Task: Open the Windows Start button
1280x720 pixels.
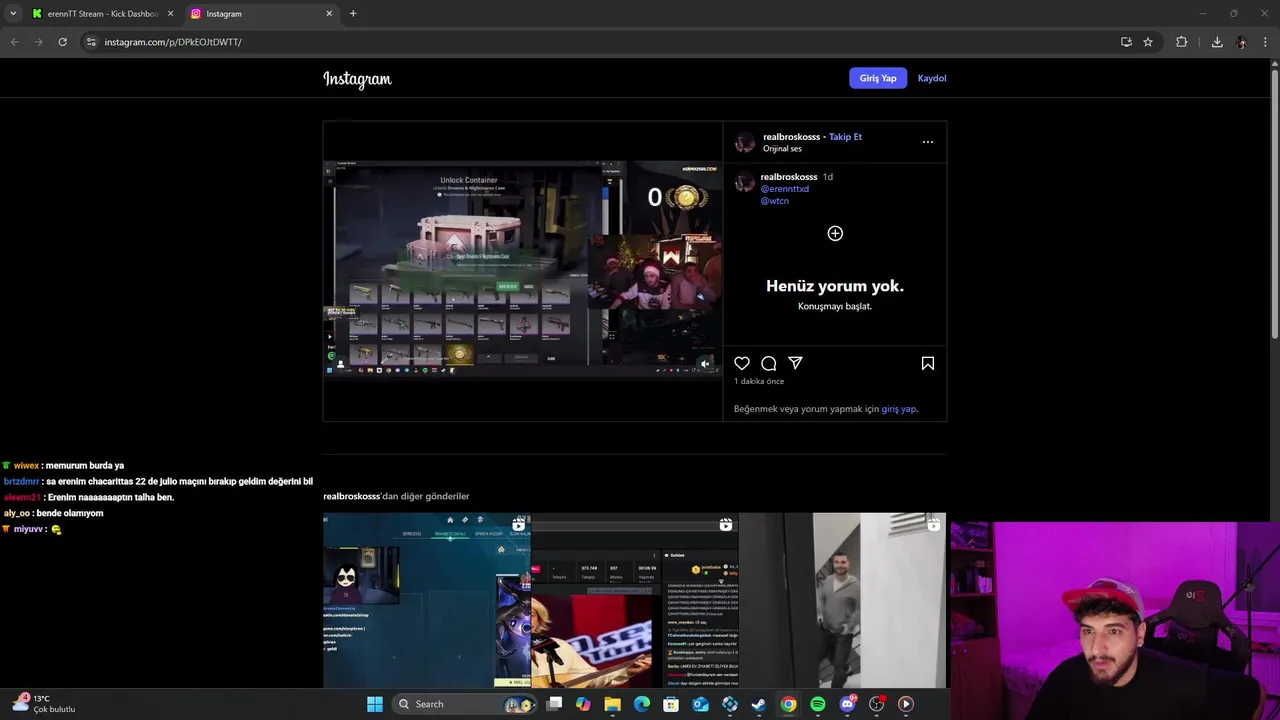Action: [375, 704]
